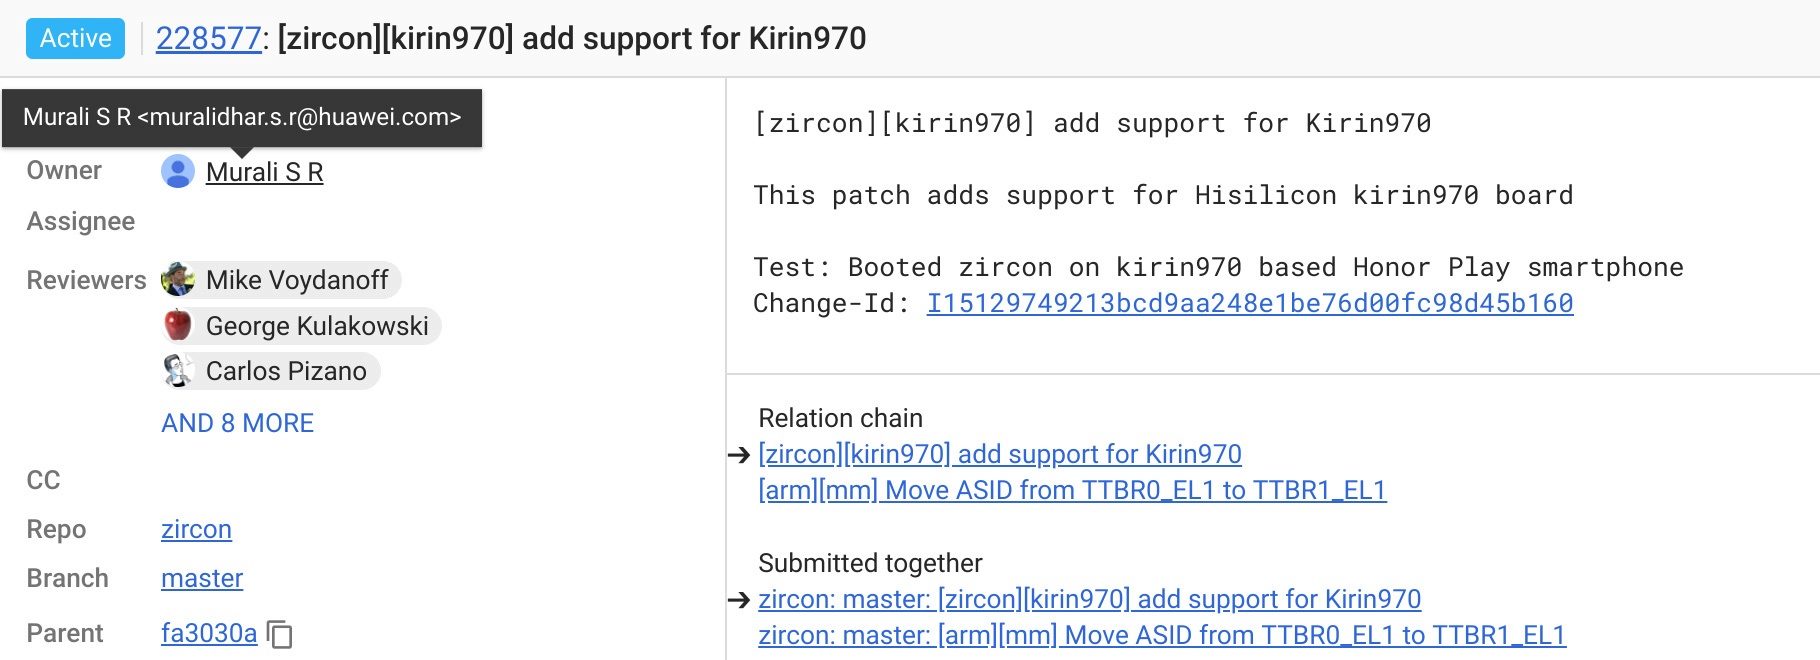Open the zircon repo link

[x=196, y=529]
